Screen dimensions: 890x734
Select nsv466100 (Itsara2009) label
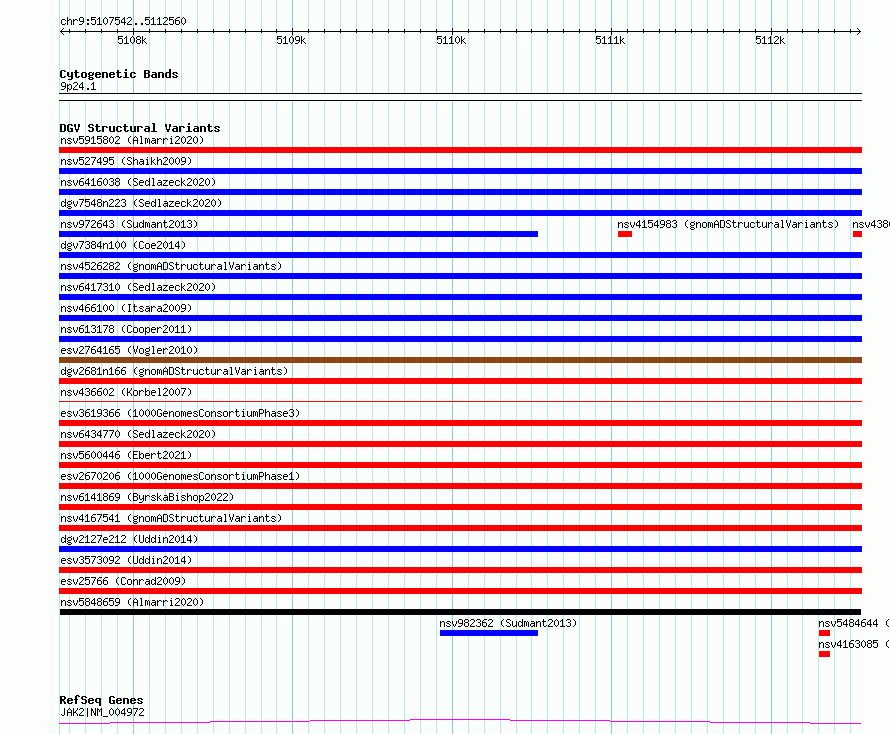126,308
